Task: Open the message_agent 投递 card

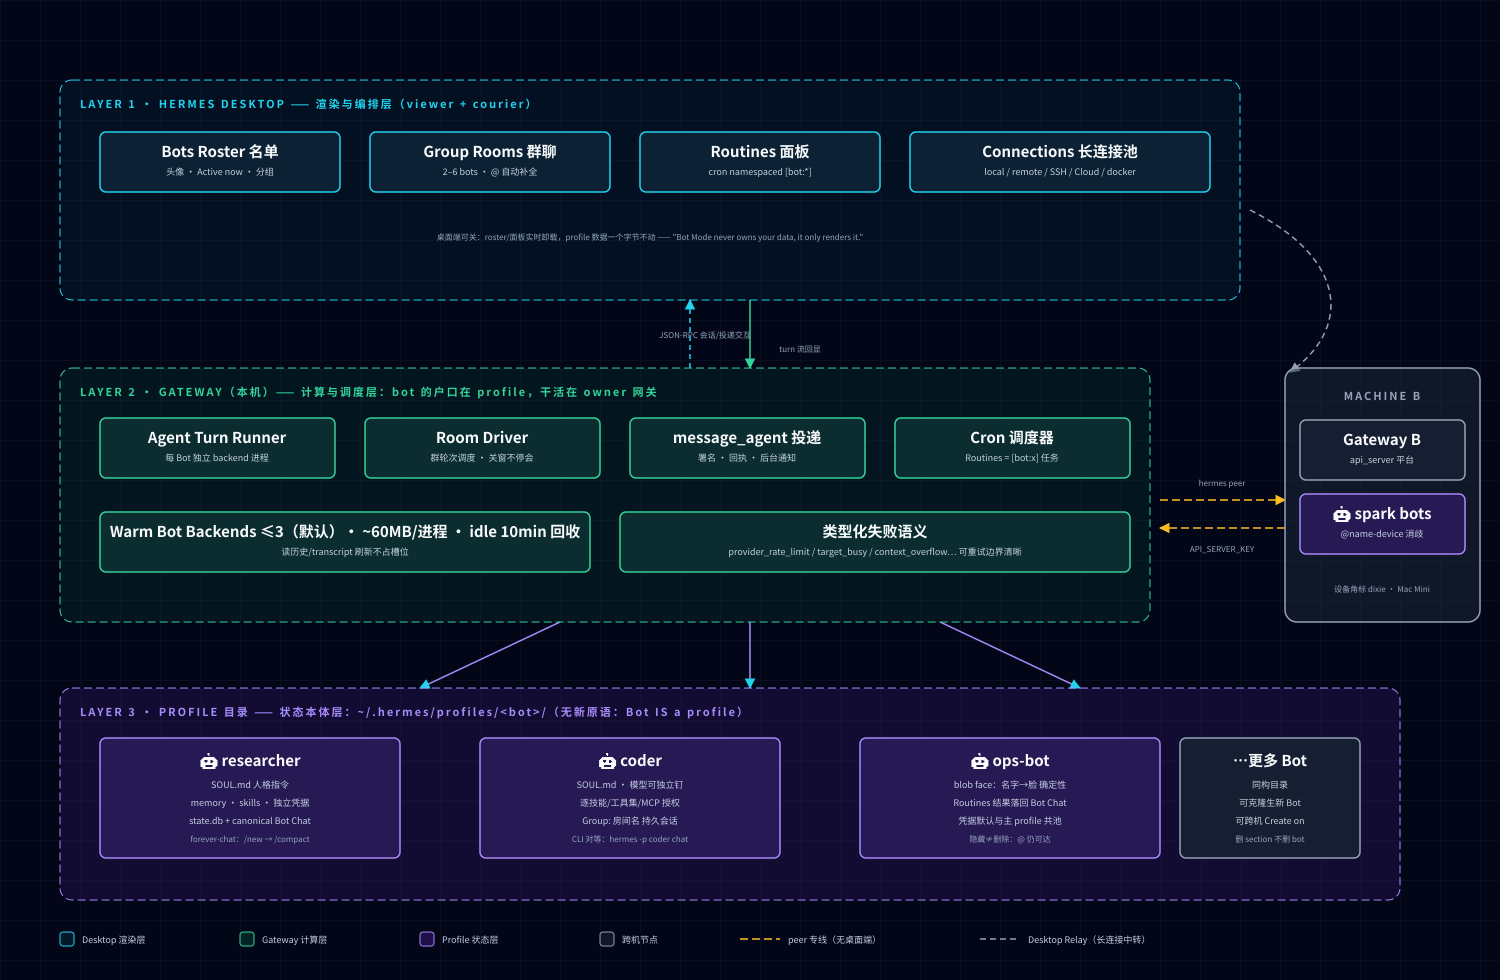Action: point(747,448)
